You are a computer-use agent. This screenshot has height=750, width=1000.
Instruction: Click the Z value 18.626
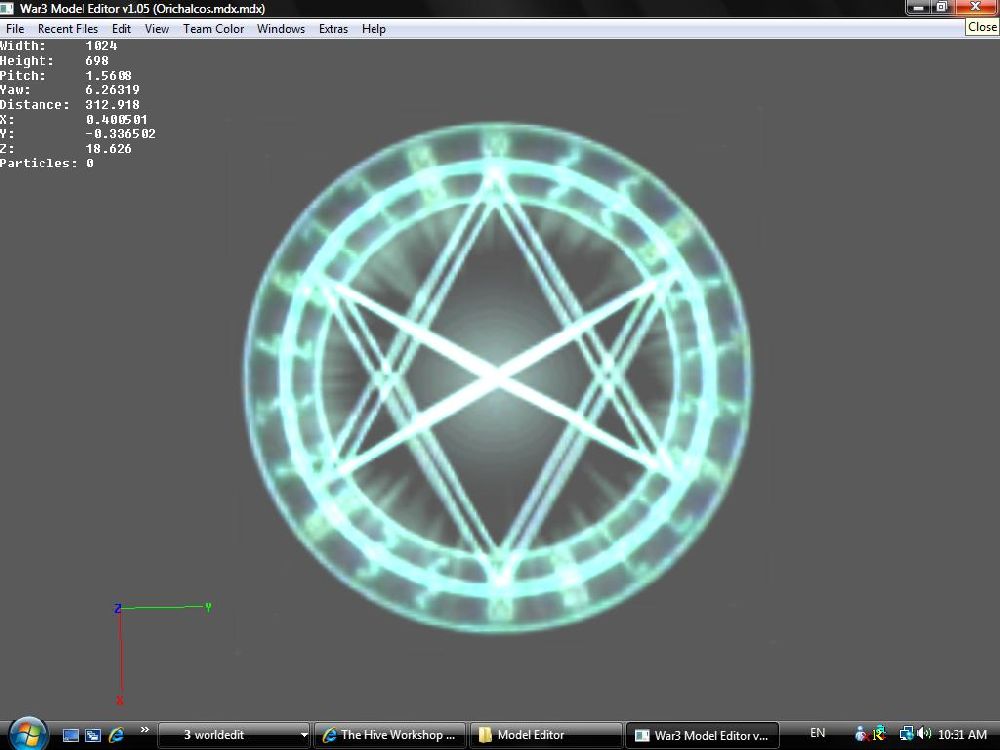click(108, 149)
